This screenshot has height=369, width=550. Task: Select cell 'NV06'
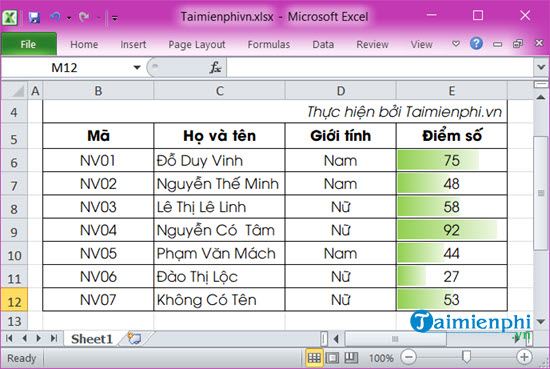[x=98, y=276]
